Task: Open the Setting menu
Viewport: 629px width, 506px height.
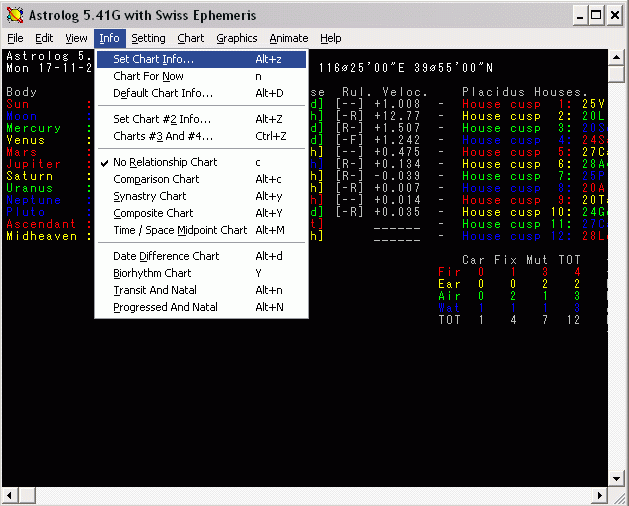Action: point(148,38)
